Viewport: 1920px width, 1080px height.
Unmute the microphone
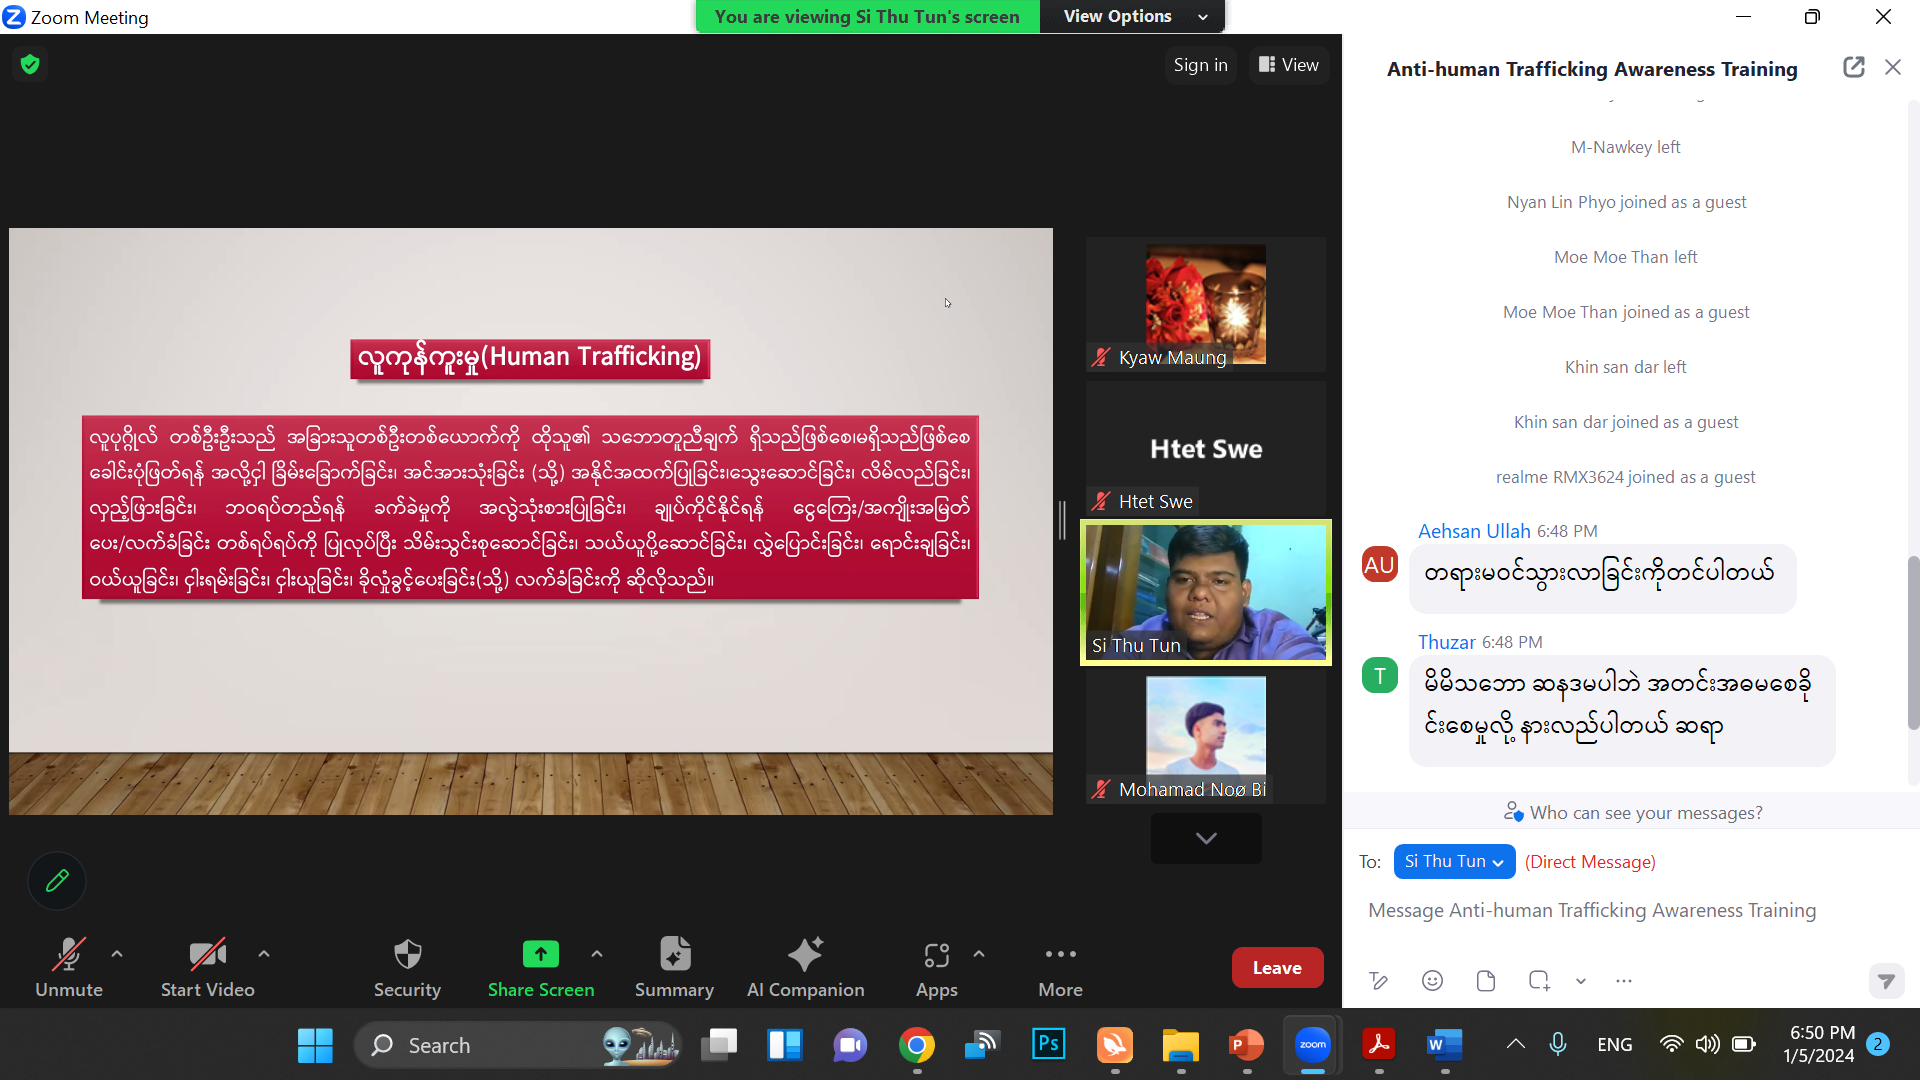69,967
